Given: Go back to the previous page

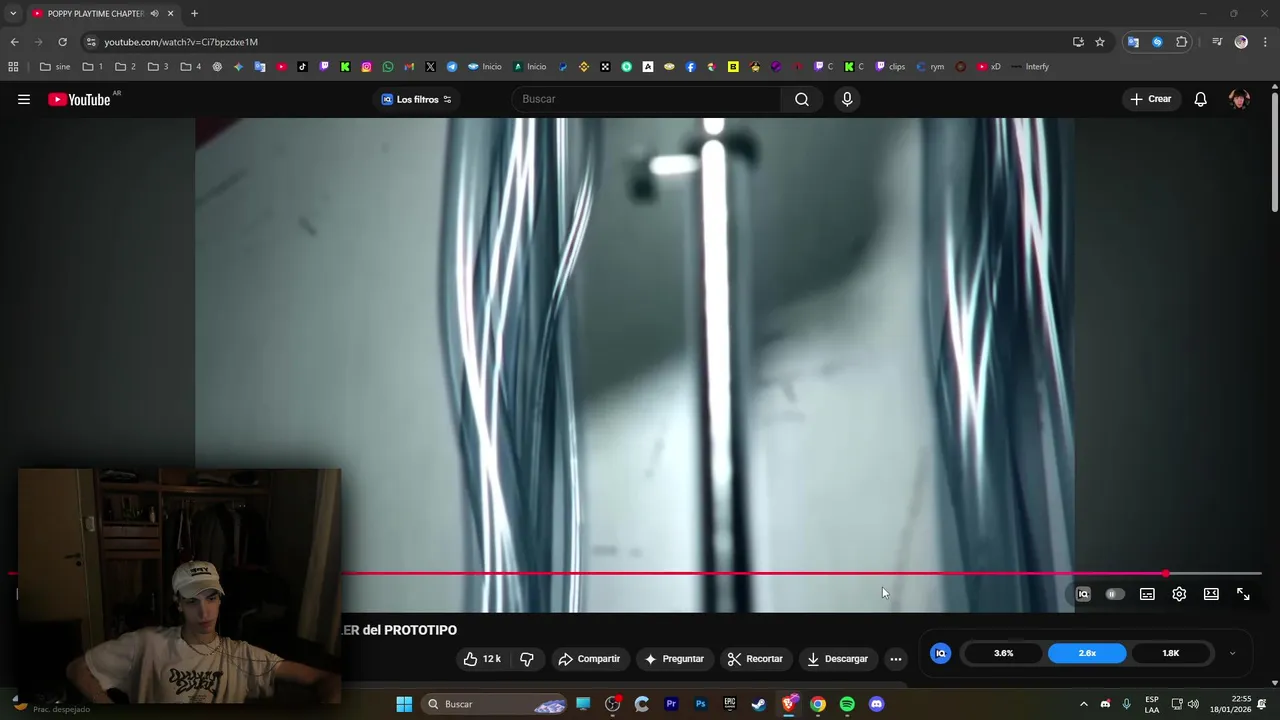Looking at the screenshot, I should click(14, 42).
